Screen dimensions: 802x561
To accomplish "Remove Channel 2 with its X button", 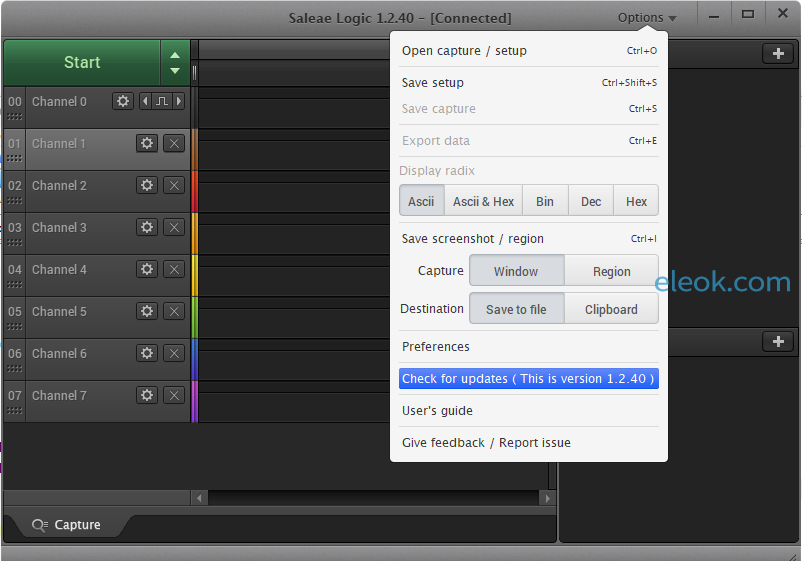I will [174, 185].
